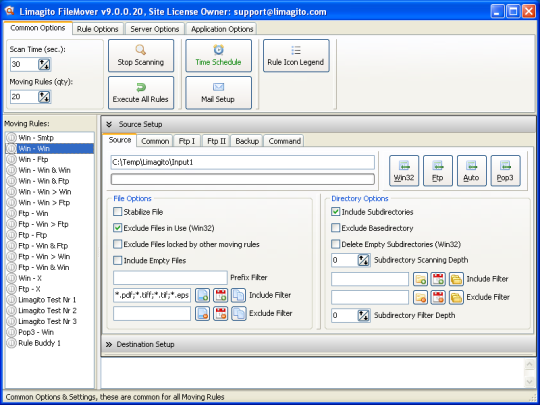Open the Ftp I tab

(x=187, y=141)
